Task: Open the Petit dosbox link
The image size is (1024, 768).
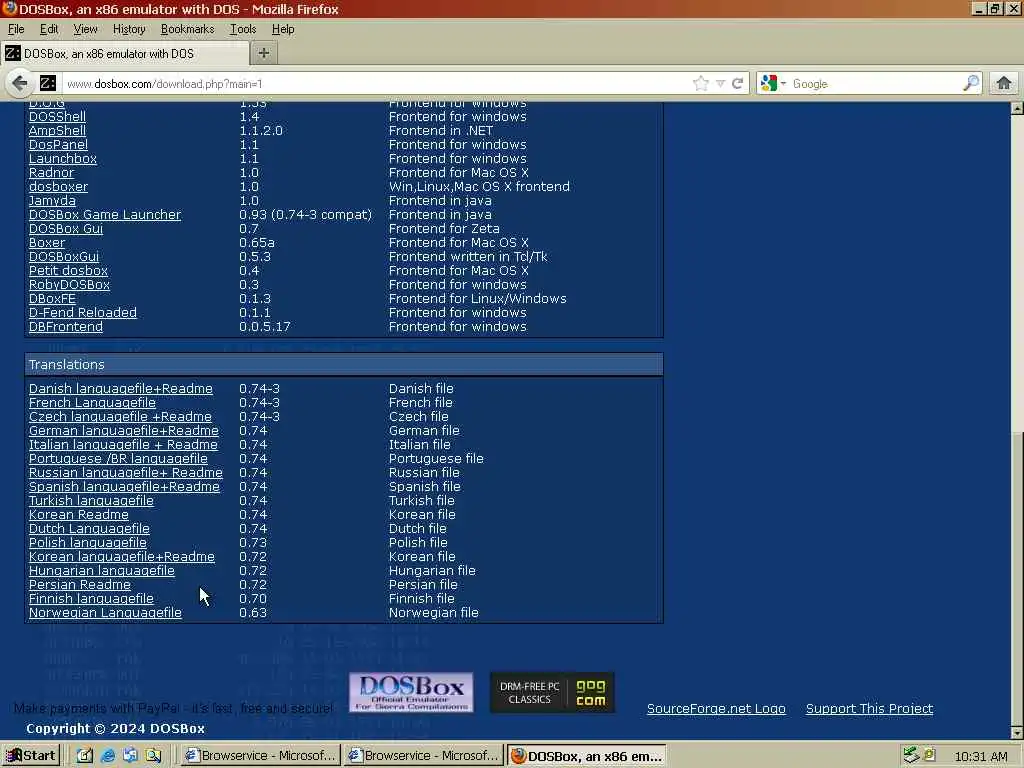Action: pos(69,271)
